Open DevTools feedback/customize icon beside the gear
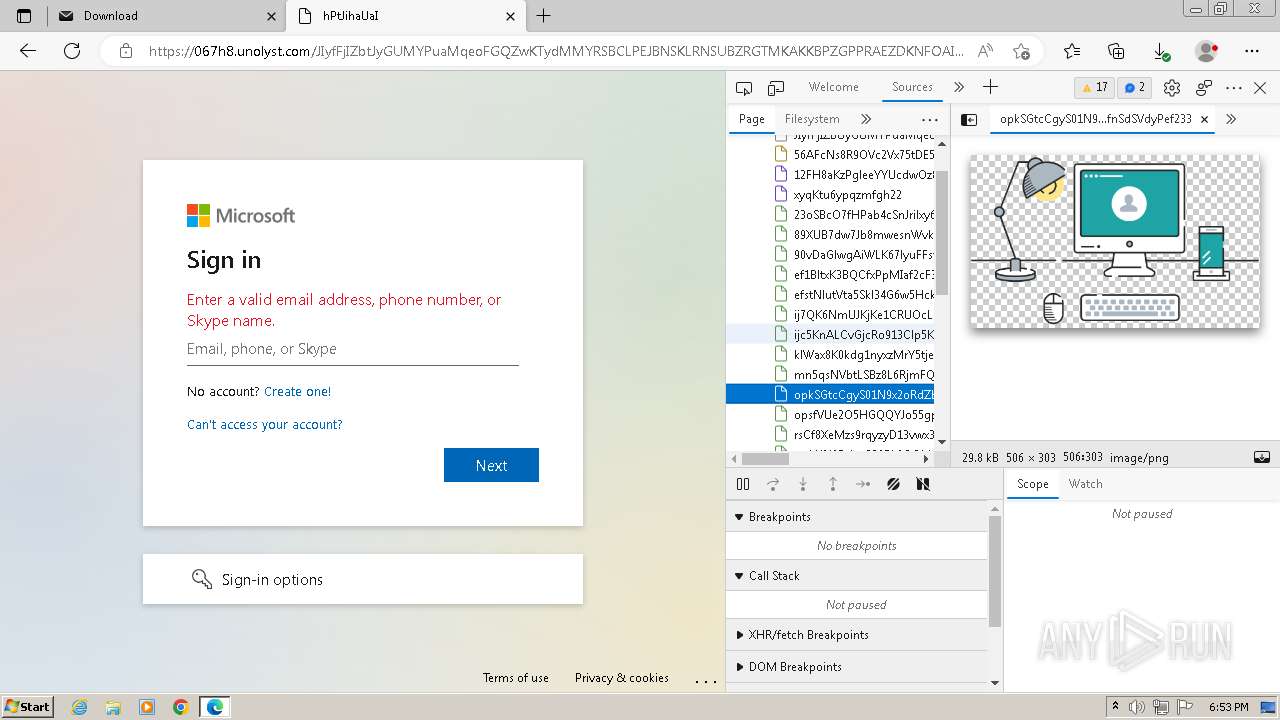 click(1204, 88)
